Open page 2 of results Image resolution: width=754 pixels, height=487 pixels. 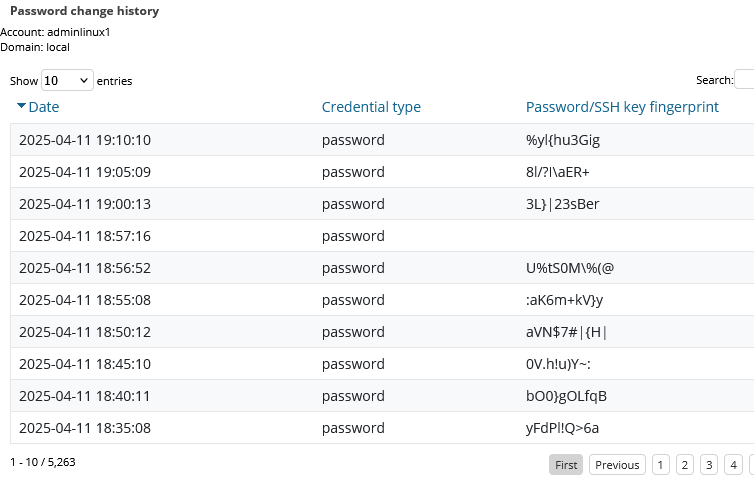pyautogui.click(x=685, y=465)
